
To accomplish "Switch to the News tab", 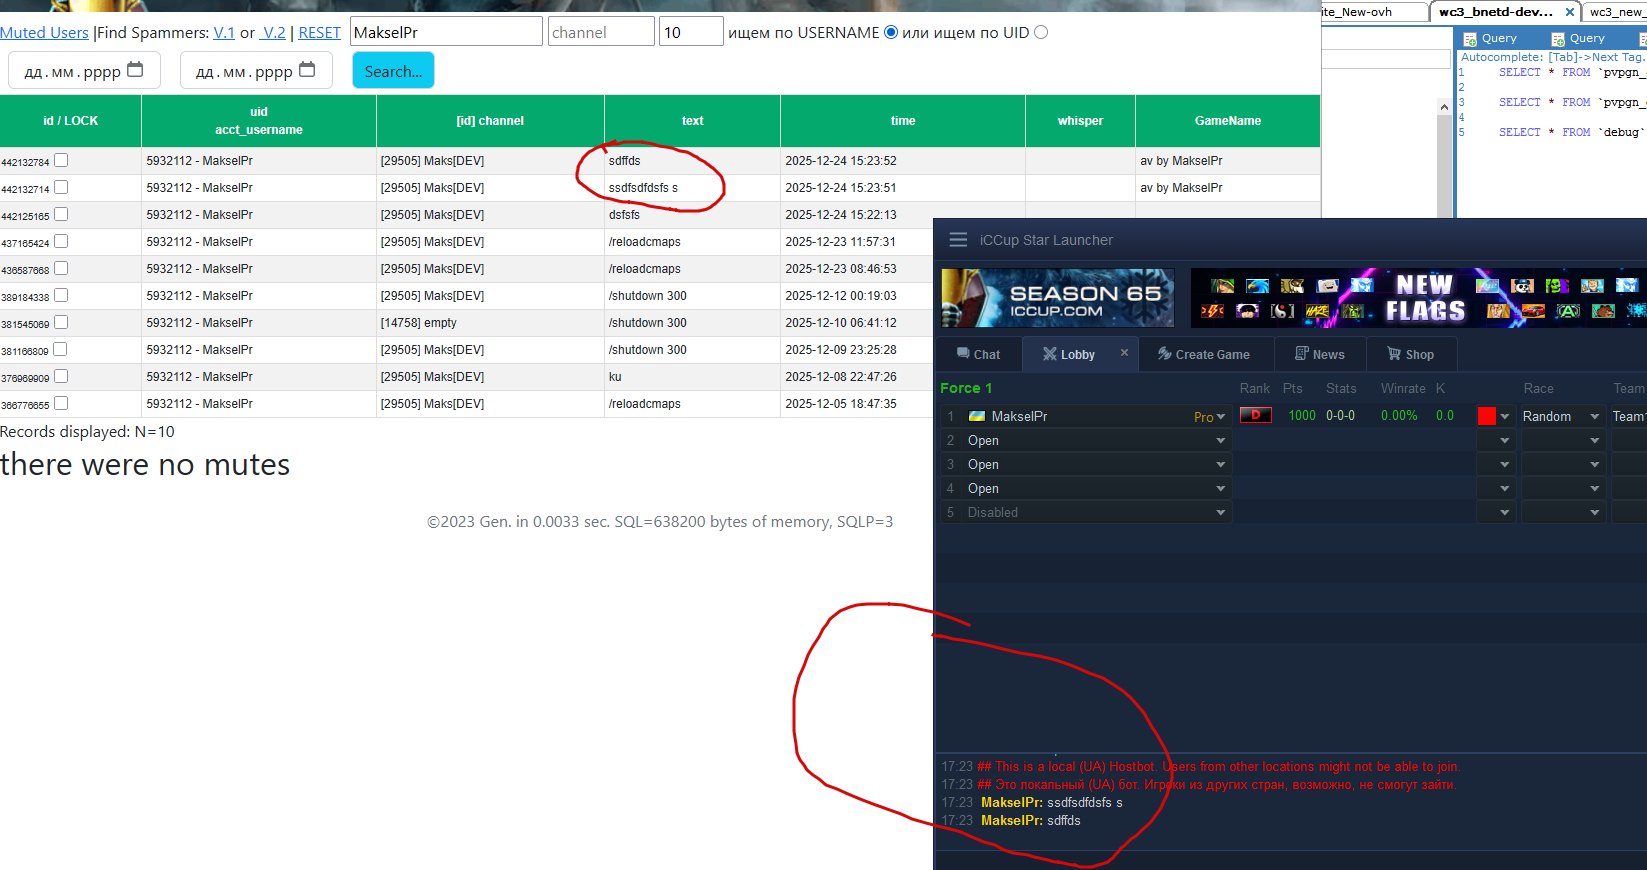I will 1320,354.
